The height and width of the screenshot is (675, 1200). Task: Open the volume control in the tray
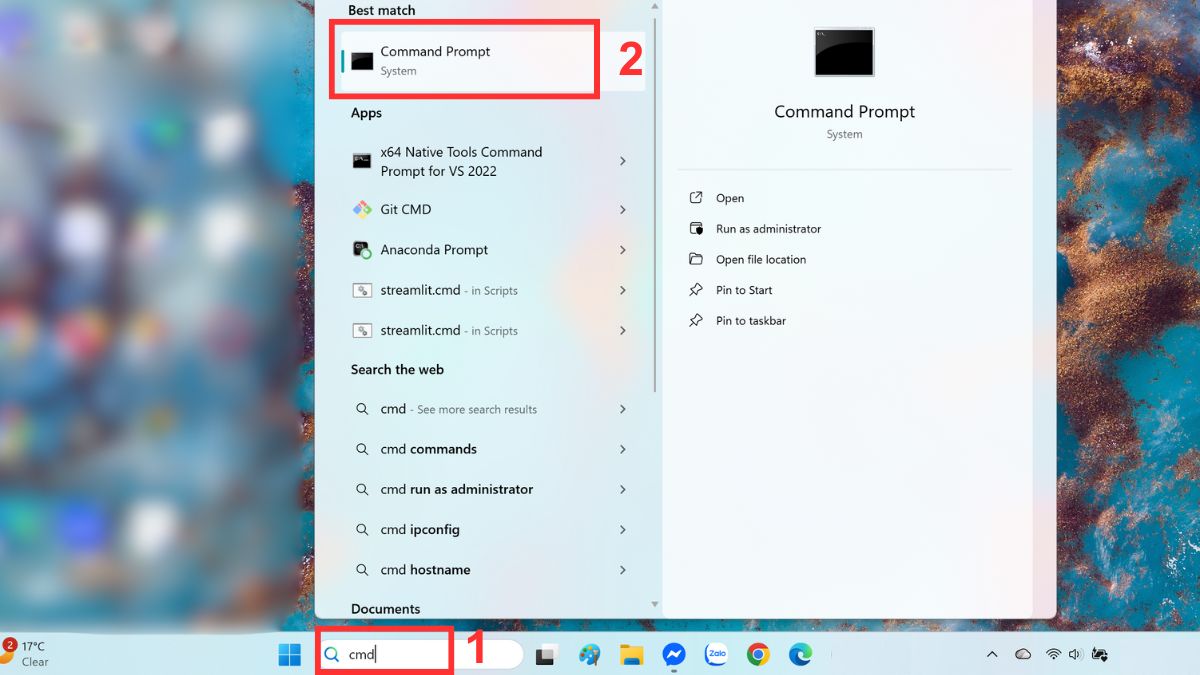1075,655
